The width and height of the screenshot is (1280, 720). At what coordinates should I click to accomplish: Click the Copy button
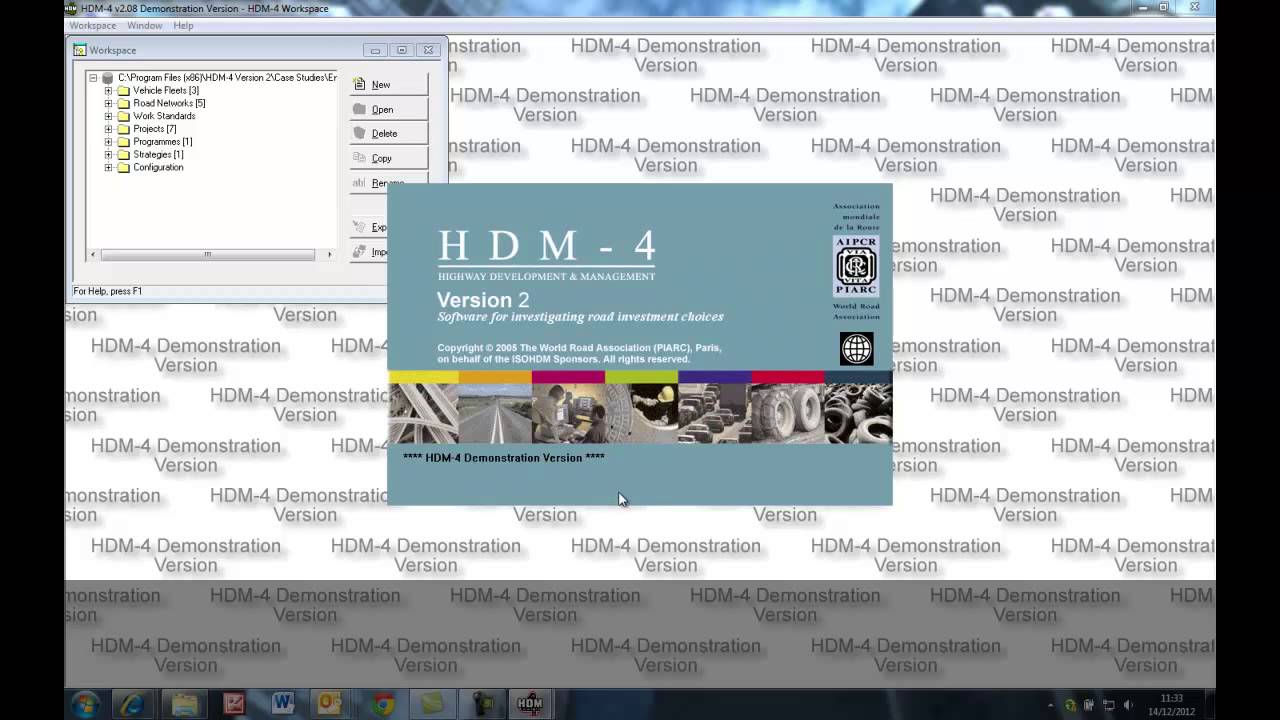tap(388, 158)
